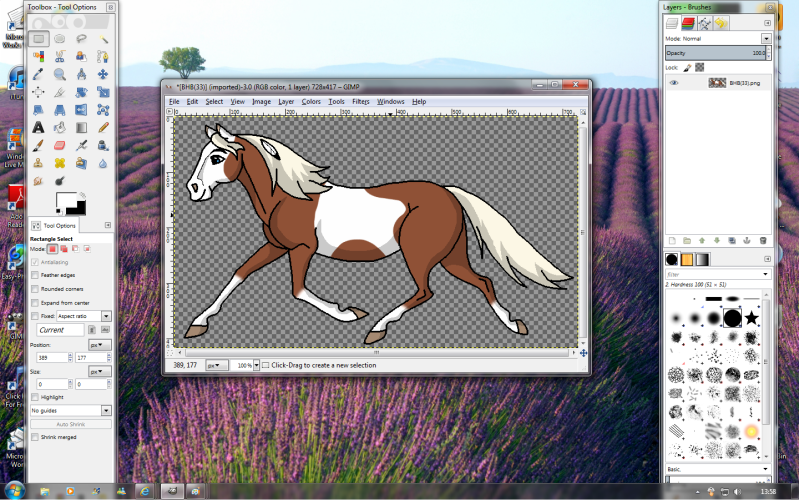Select the Free Select lasso tool
This screenshot has height=504, width=799.
coord(81,39)
